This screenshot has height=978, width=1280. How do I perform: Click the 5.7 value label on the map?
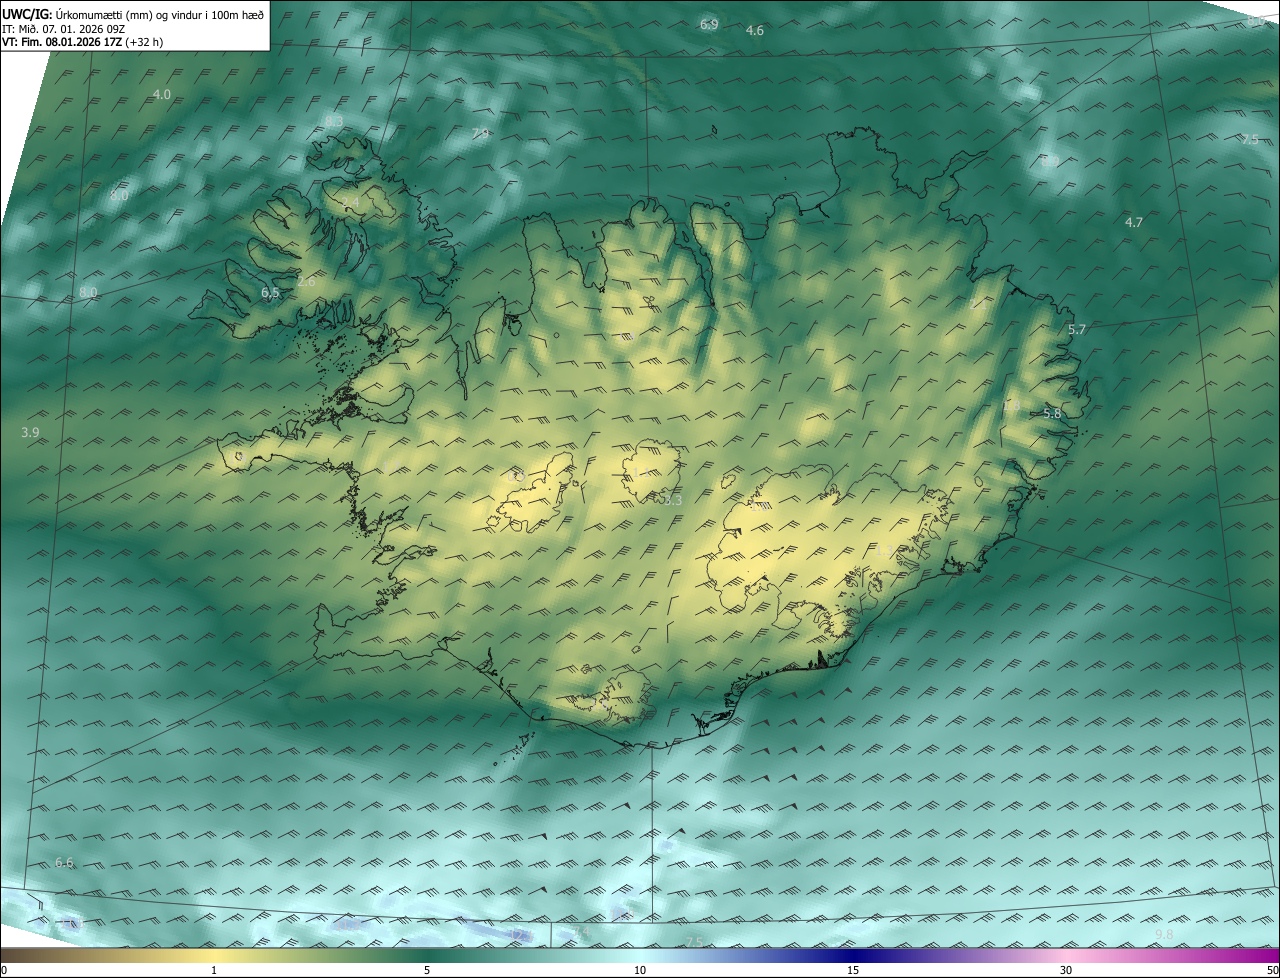click(x=1076, y=330)
